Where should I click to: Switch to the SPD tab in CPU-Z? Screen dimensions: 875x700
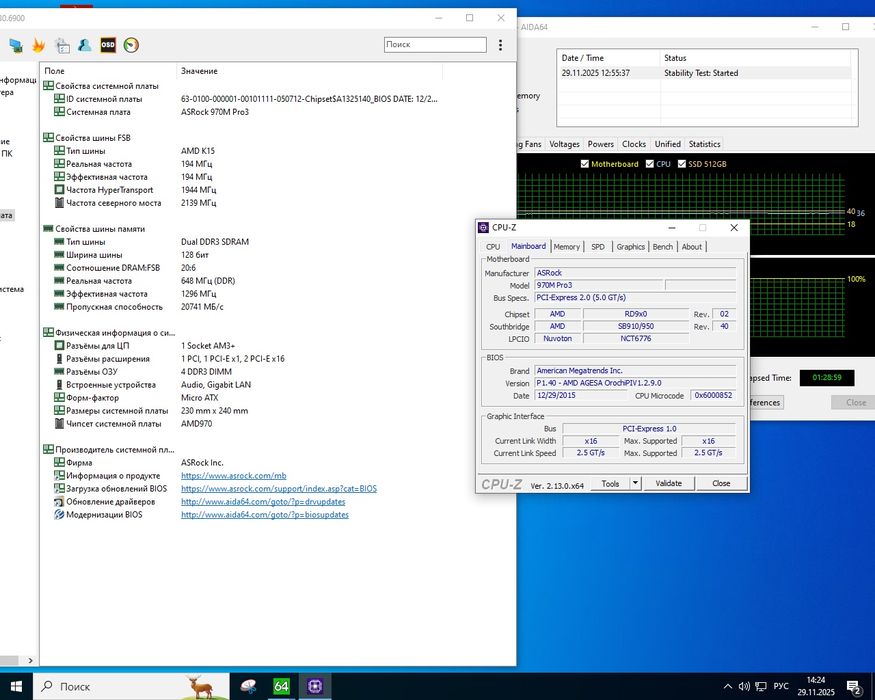pos(598,247)
